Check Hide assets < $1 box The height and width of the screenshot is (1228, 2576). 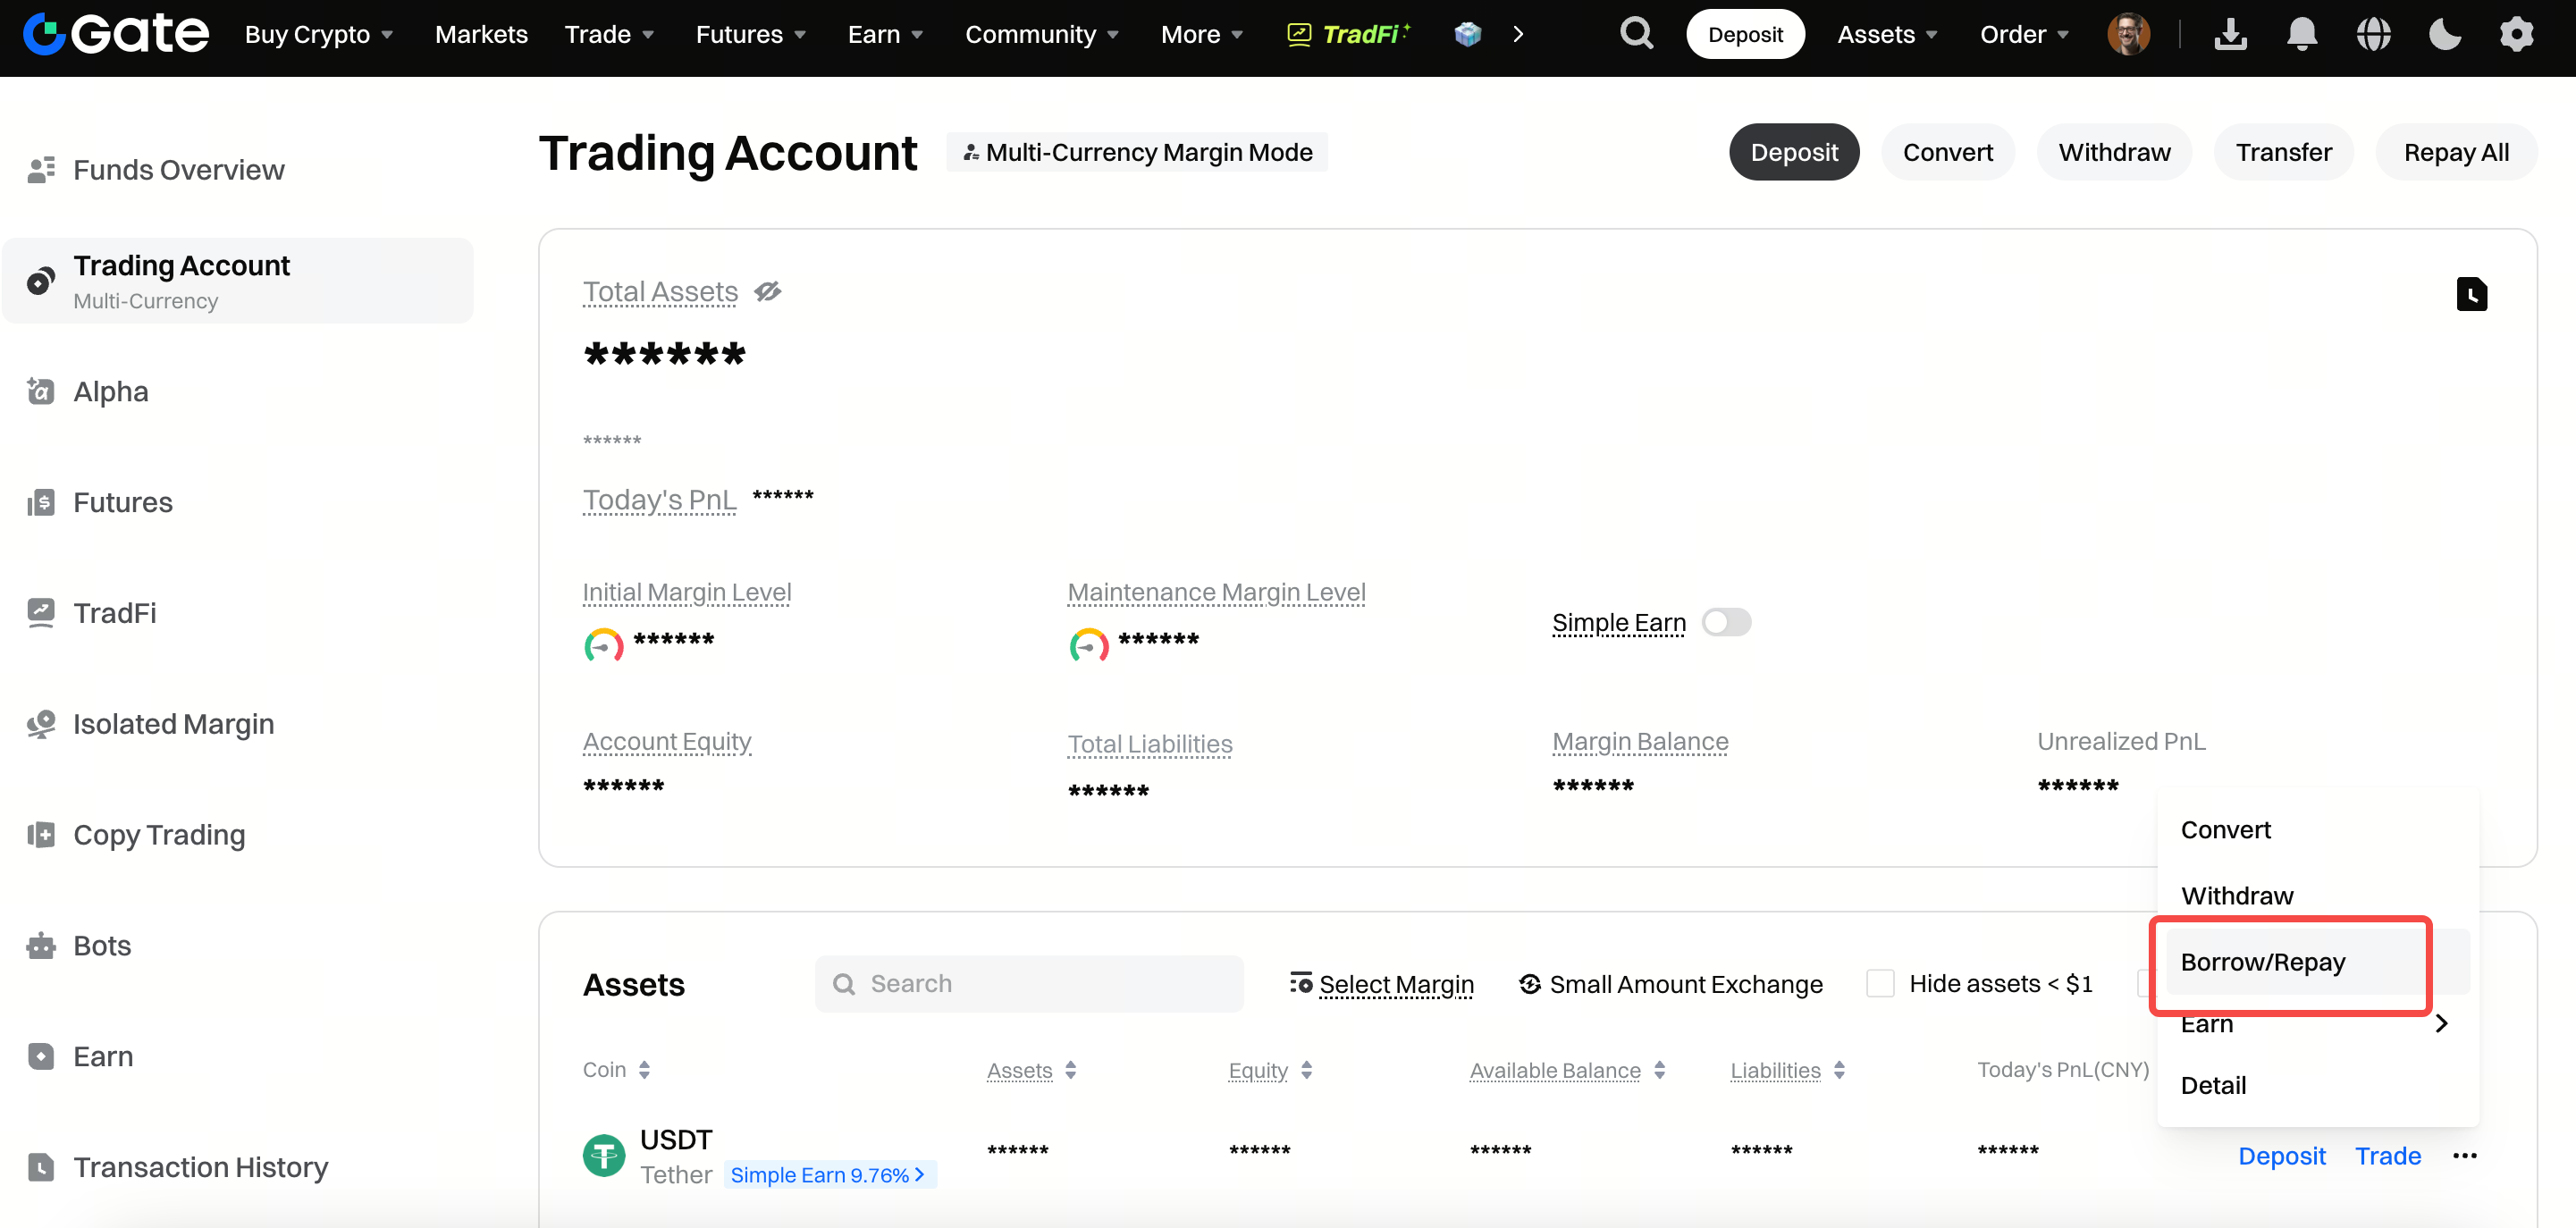[1880, 984]
